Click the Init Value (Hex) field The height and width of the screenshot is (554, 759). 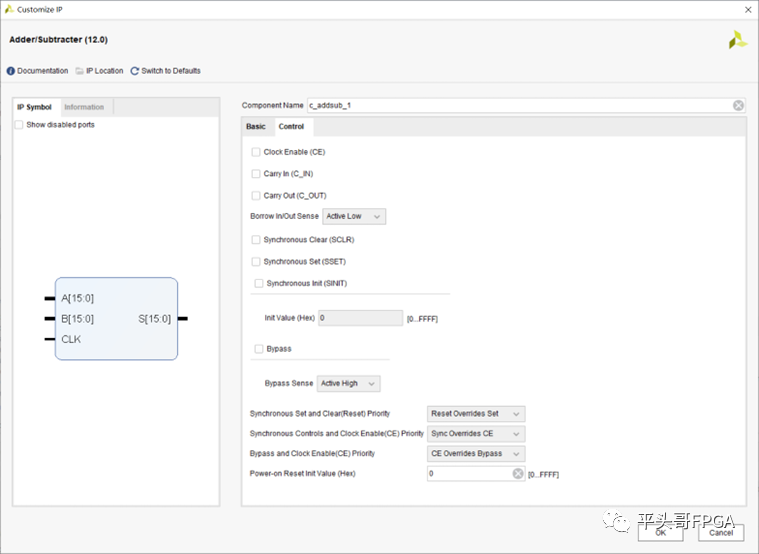[360, 318]
